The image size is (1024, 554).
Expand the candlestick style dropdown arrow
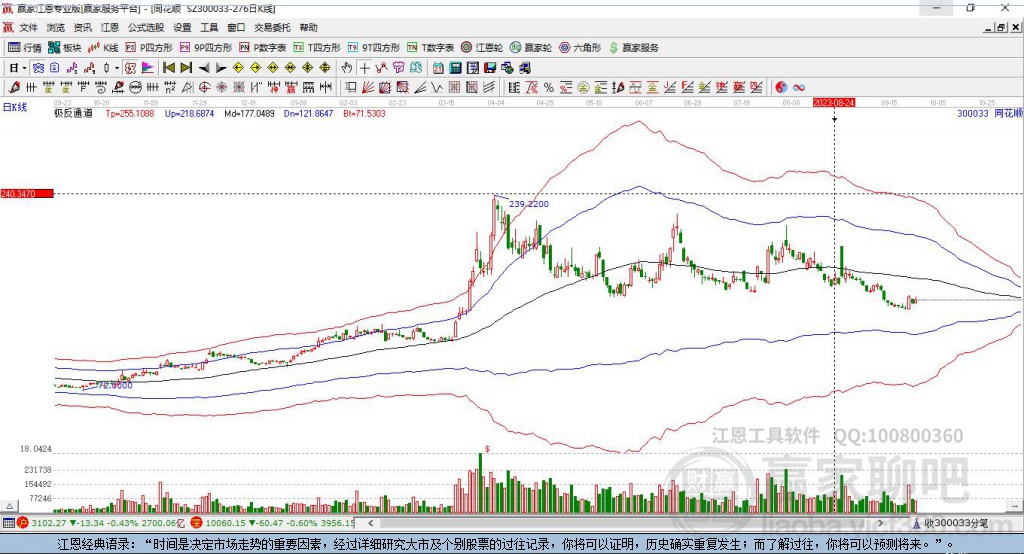coord(117,68)
